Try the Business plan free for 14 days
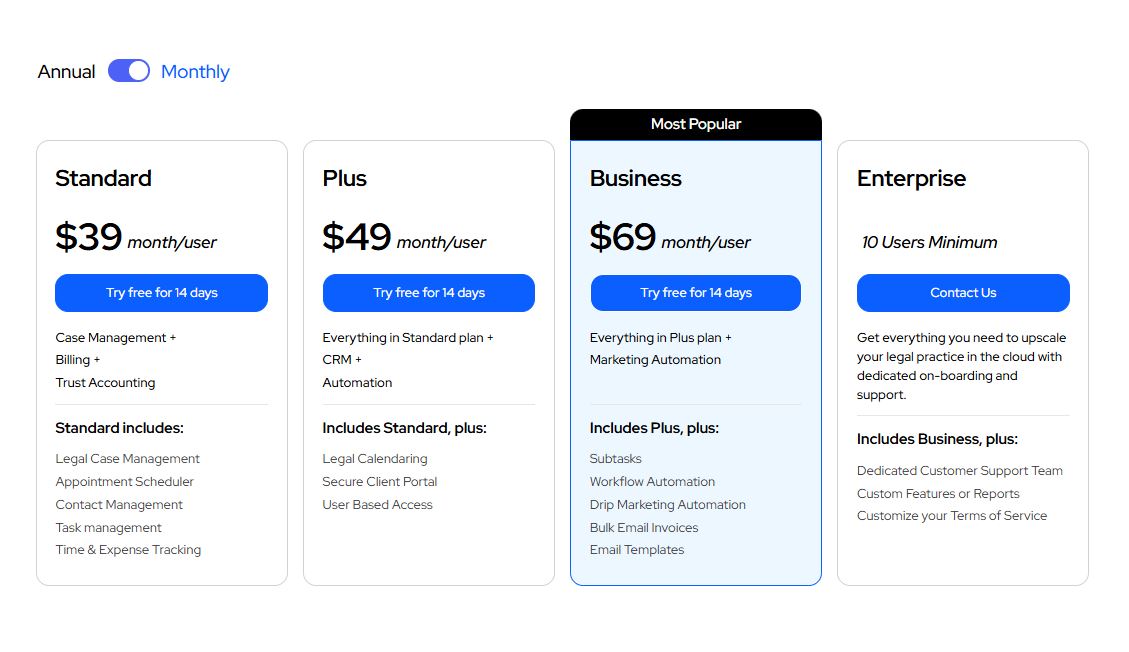This screenshot has width=1129, height=652. (695, 292)
